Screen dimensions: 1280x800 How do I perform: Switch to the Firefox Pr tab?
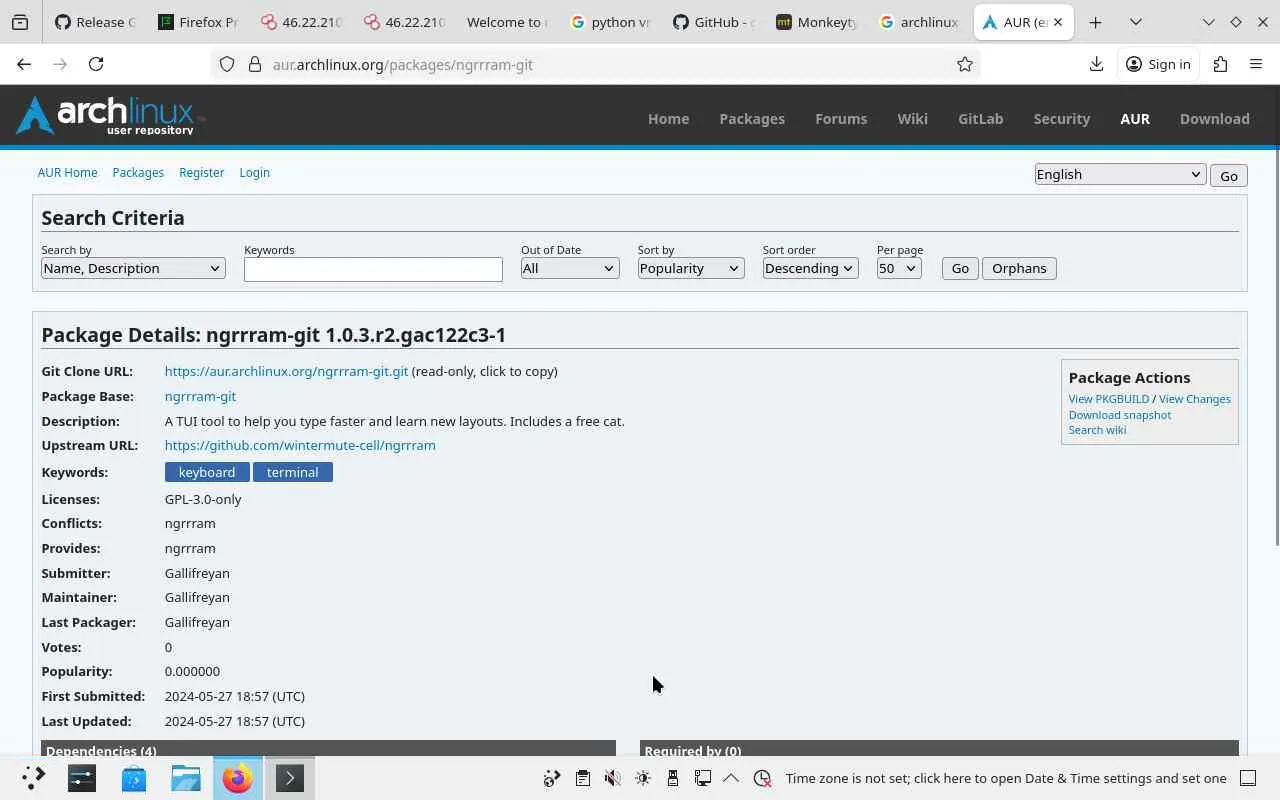[196, 22]
